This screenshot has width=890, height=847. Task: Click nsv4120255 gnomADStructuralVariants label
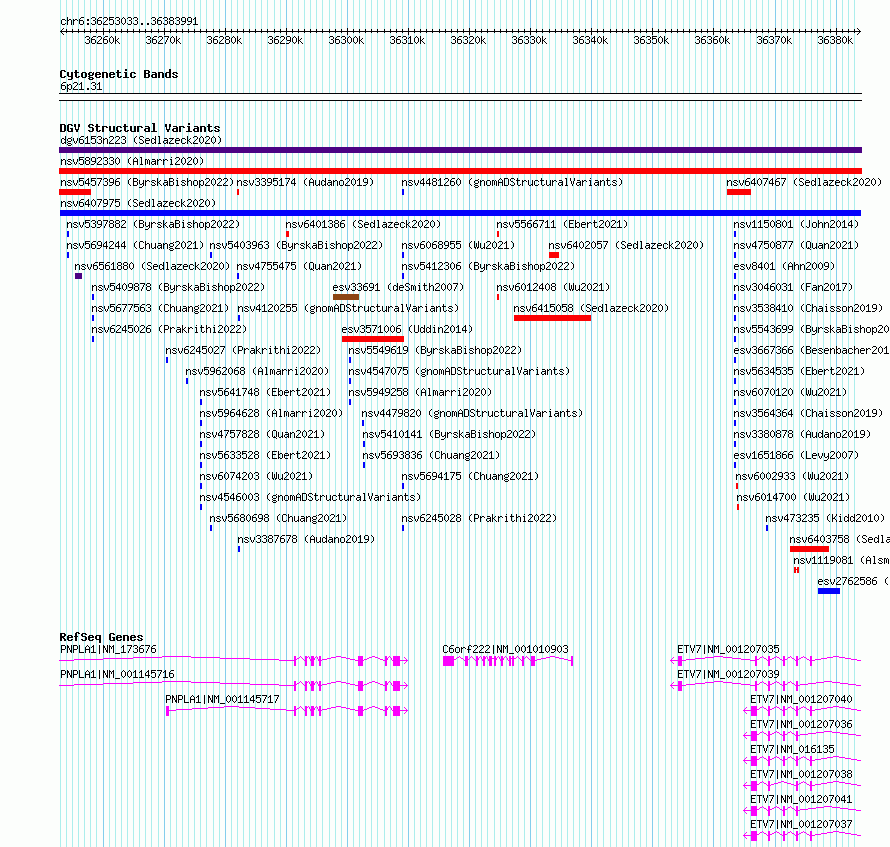348,308
